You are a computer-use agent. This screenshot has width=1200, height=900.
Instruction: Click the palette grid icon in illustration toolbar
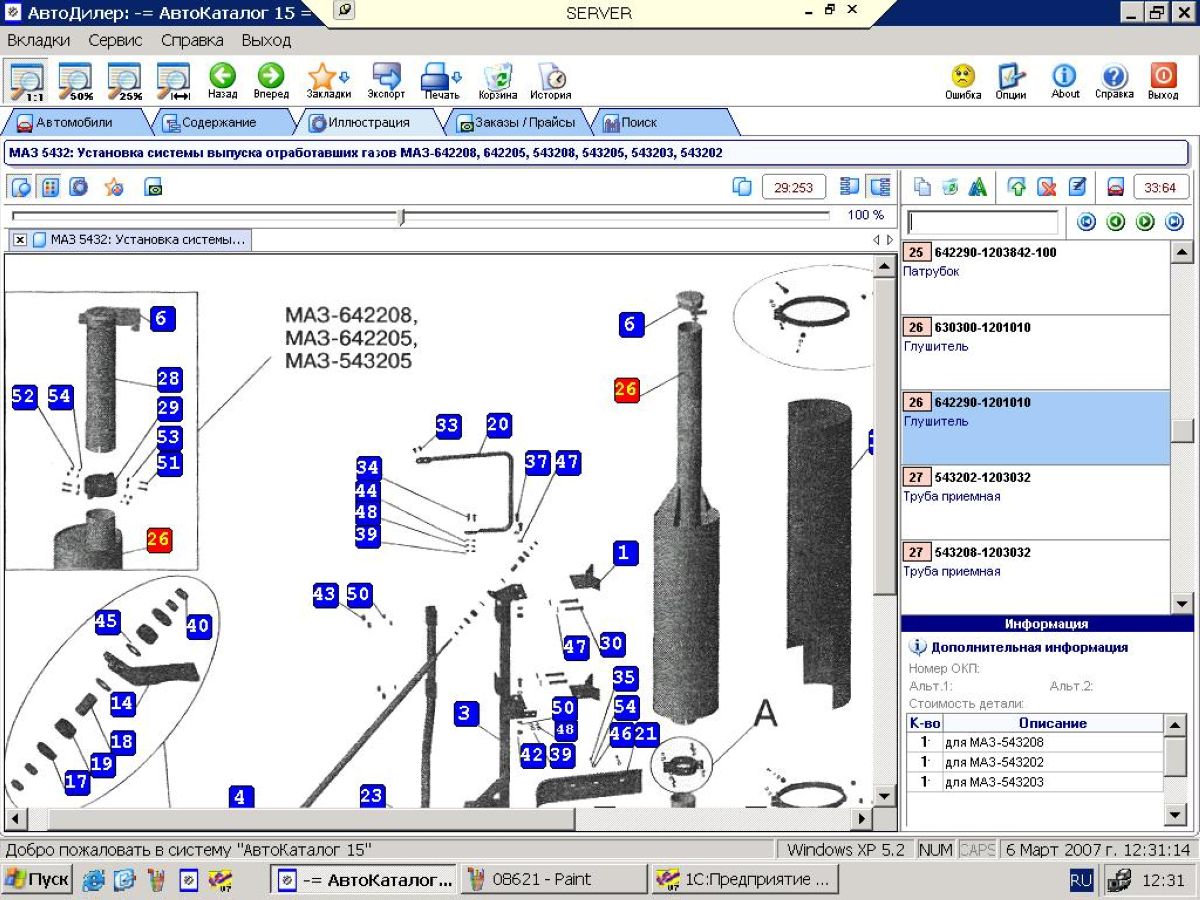(x=50, y=187)
